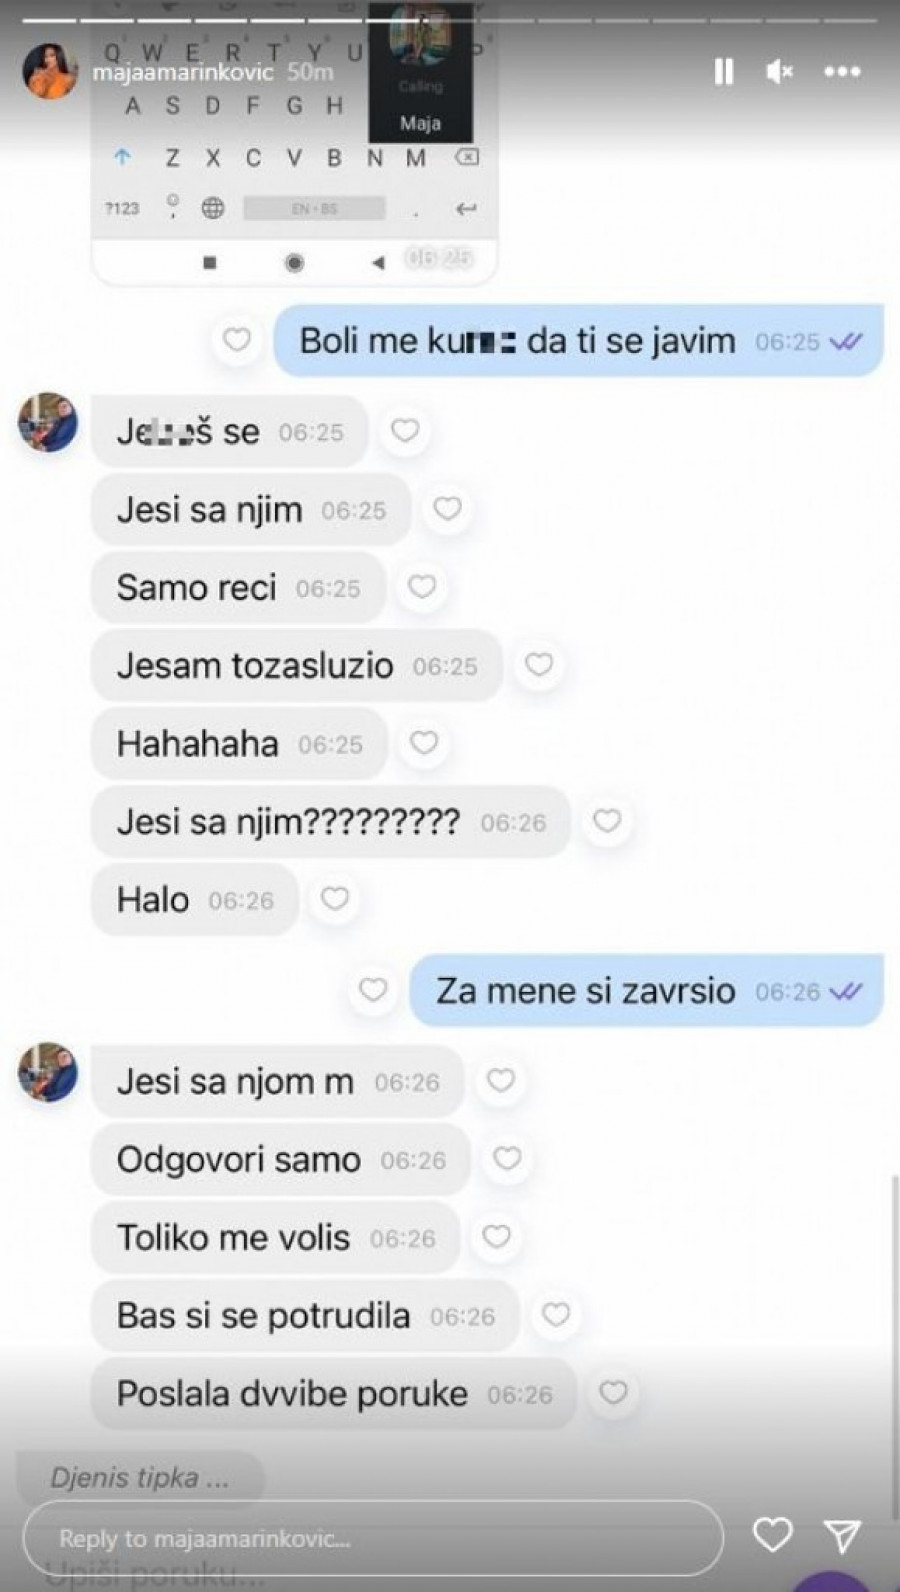900x1592 pixels.
Task: Heart the 'Toliko me volis' message
Action: (497, 1236)
